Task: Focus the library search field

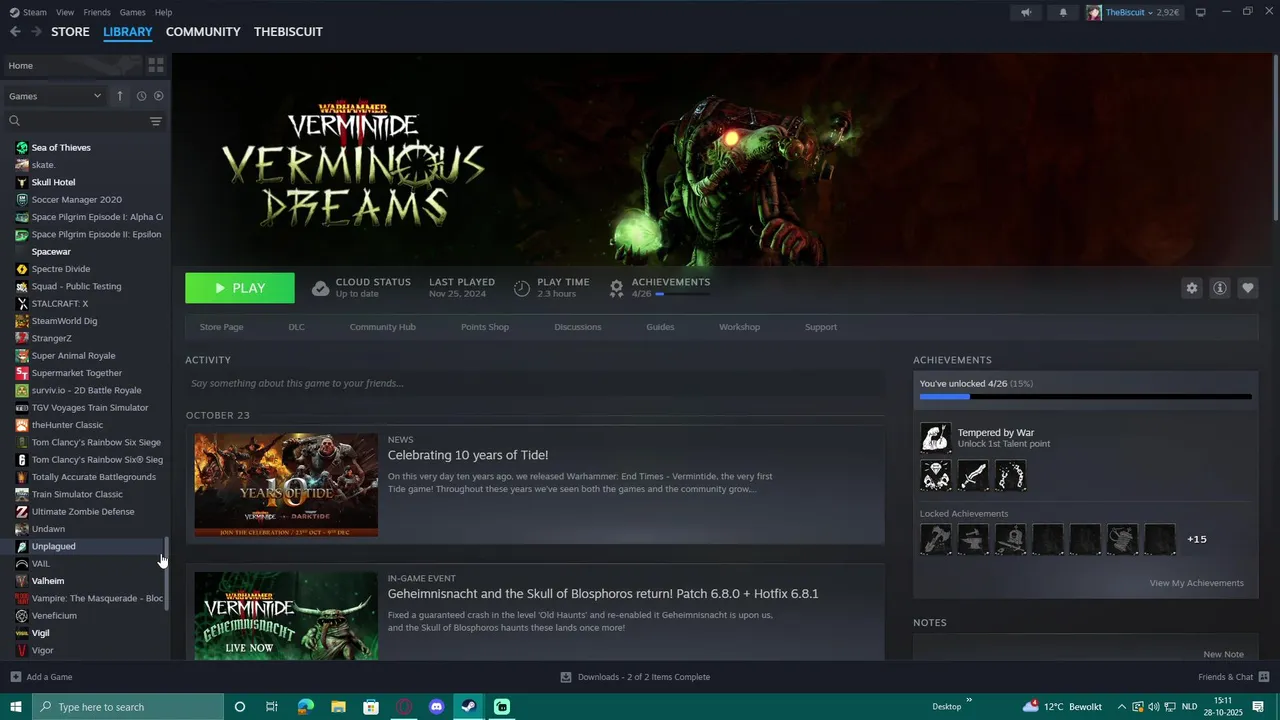Action: 75,121
